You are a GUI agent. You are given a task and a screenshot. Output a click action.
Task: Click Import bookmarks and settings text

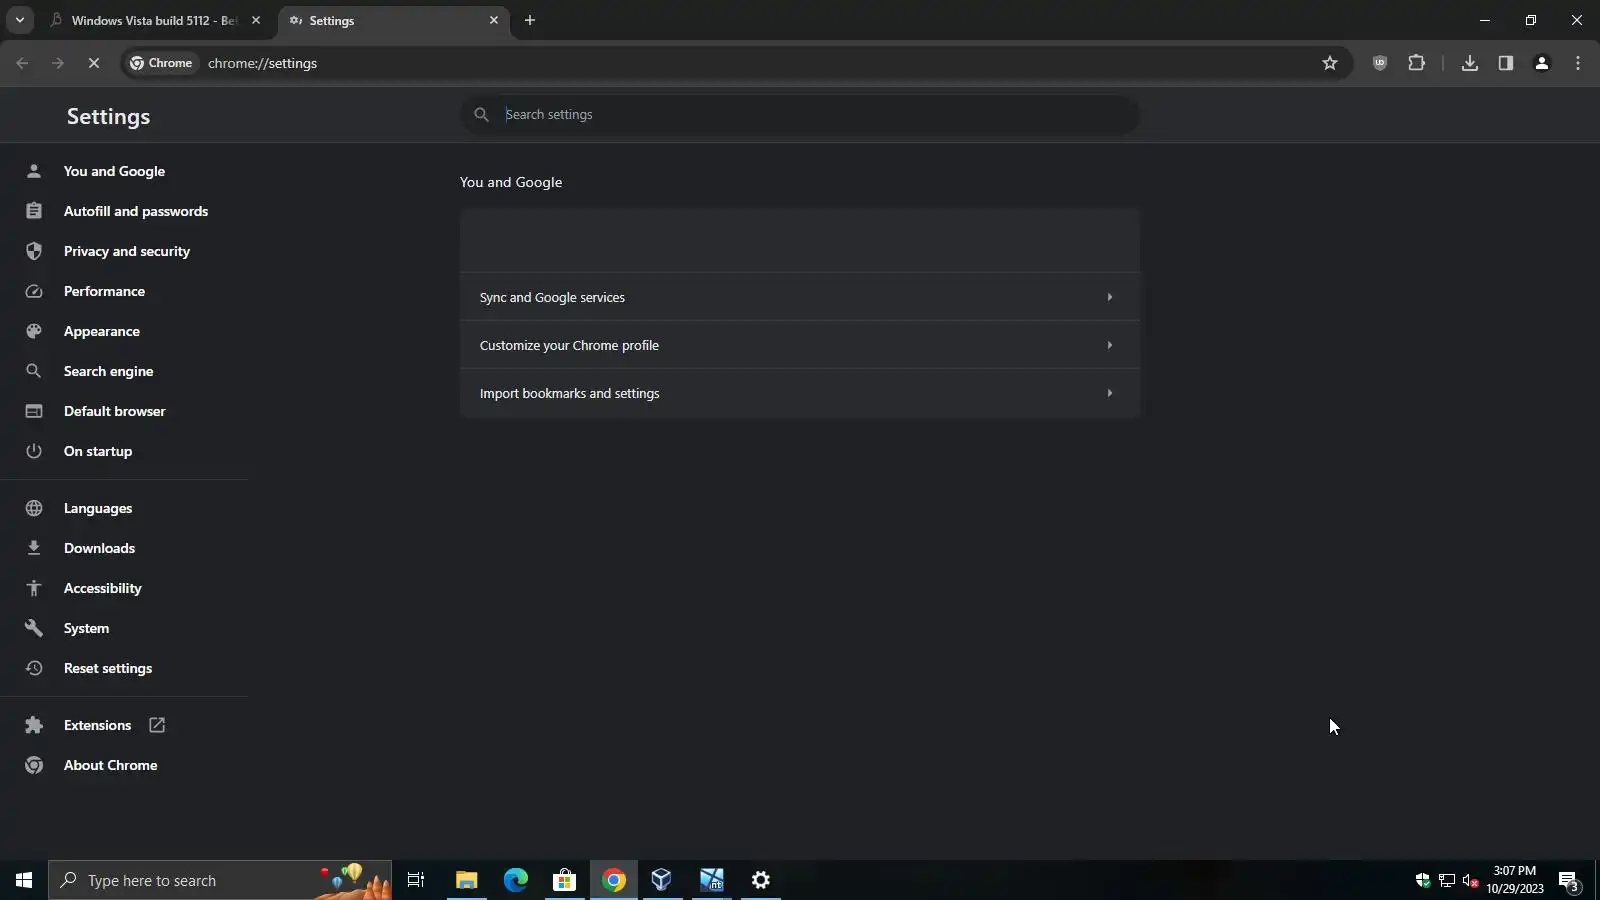coord(569,393)
